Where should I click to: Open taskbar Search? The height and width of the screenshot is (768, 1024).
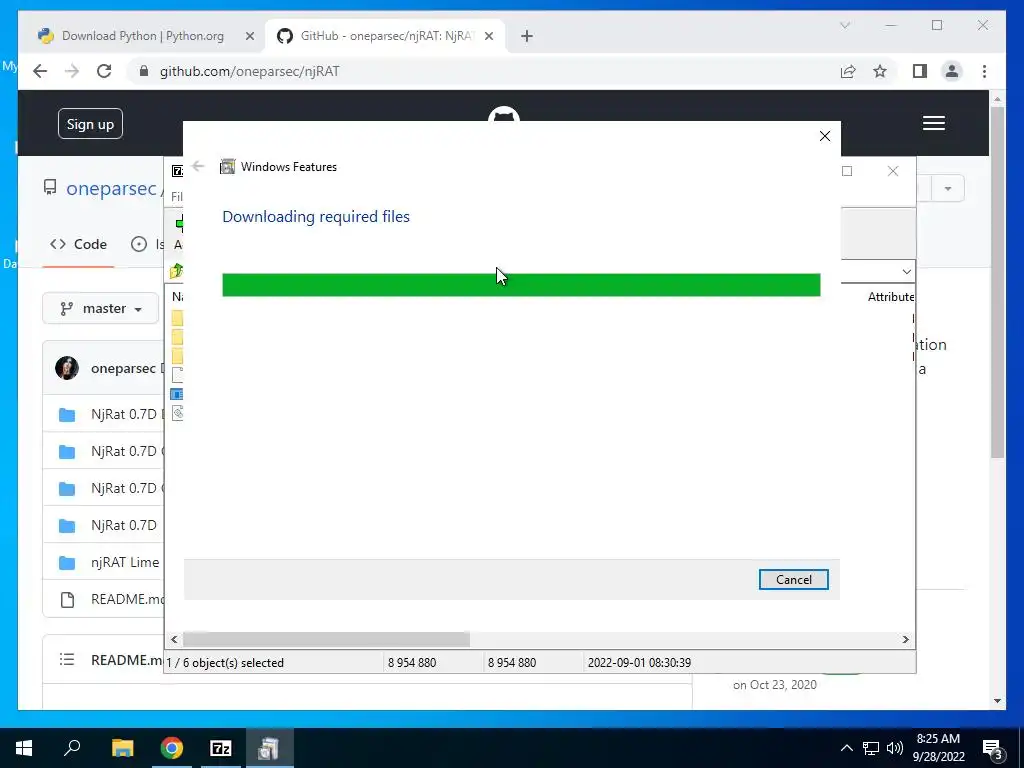click(x=72, y=748)
